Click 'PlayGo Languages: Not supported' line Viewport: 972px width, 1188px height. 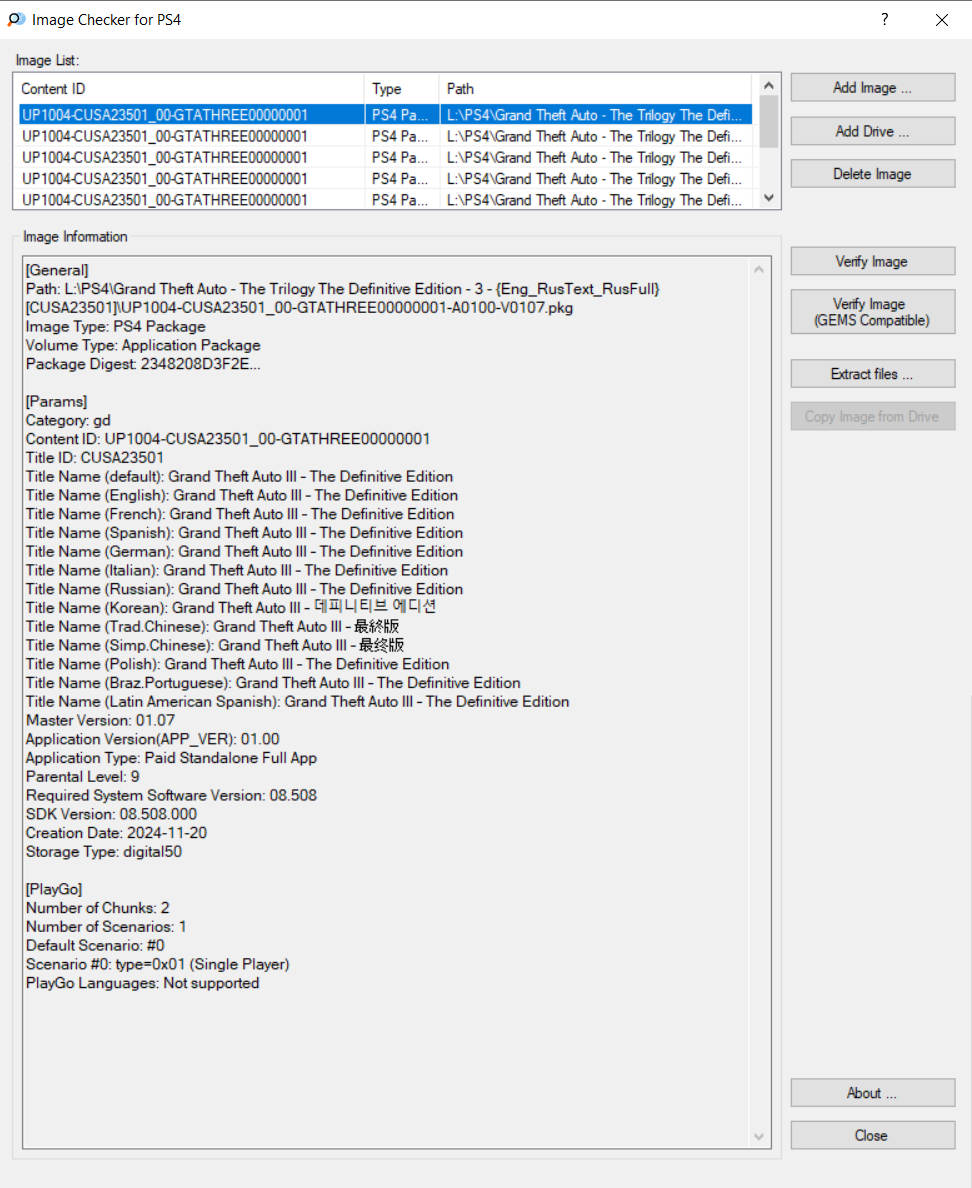[142, 983]
